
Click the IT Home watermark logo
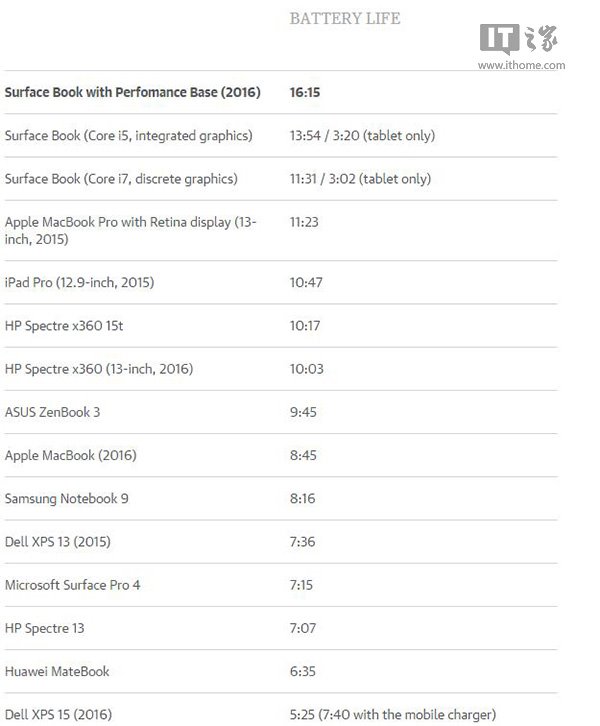[x=519, y=38]
